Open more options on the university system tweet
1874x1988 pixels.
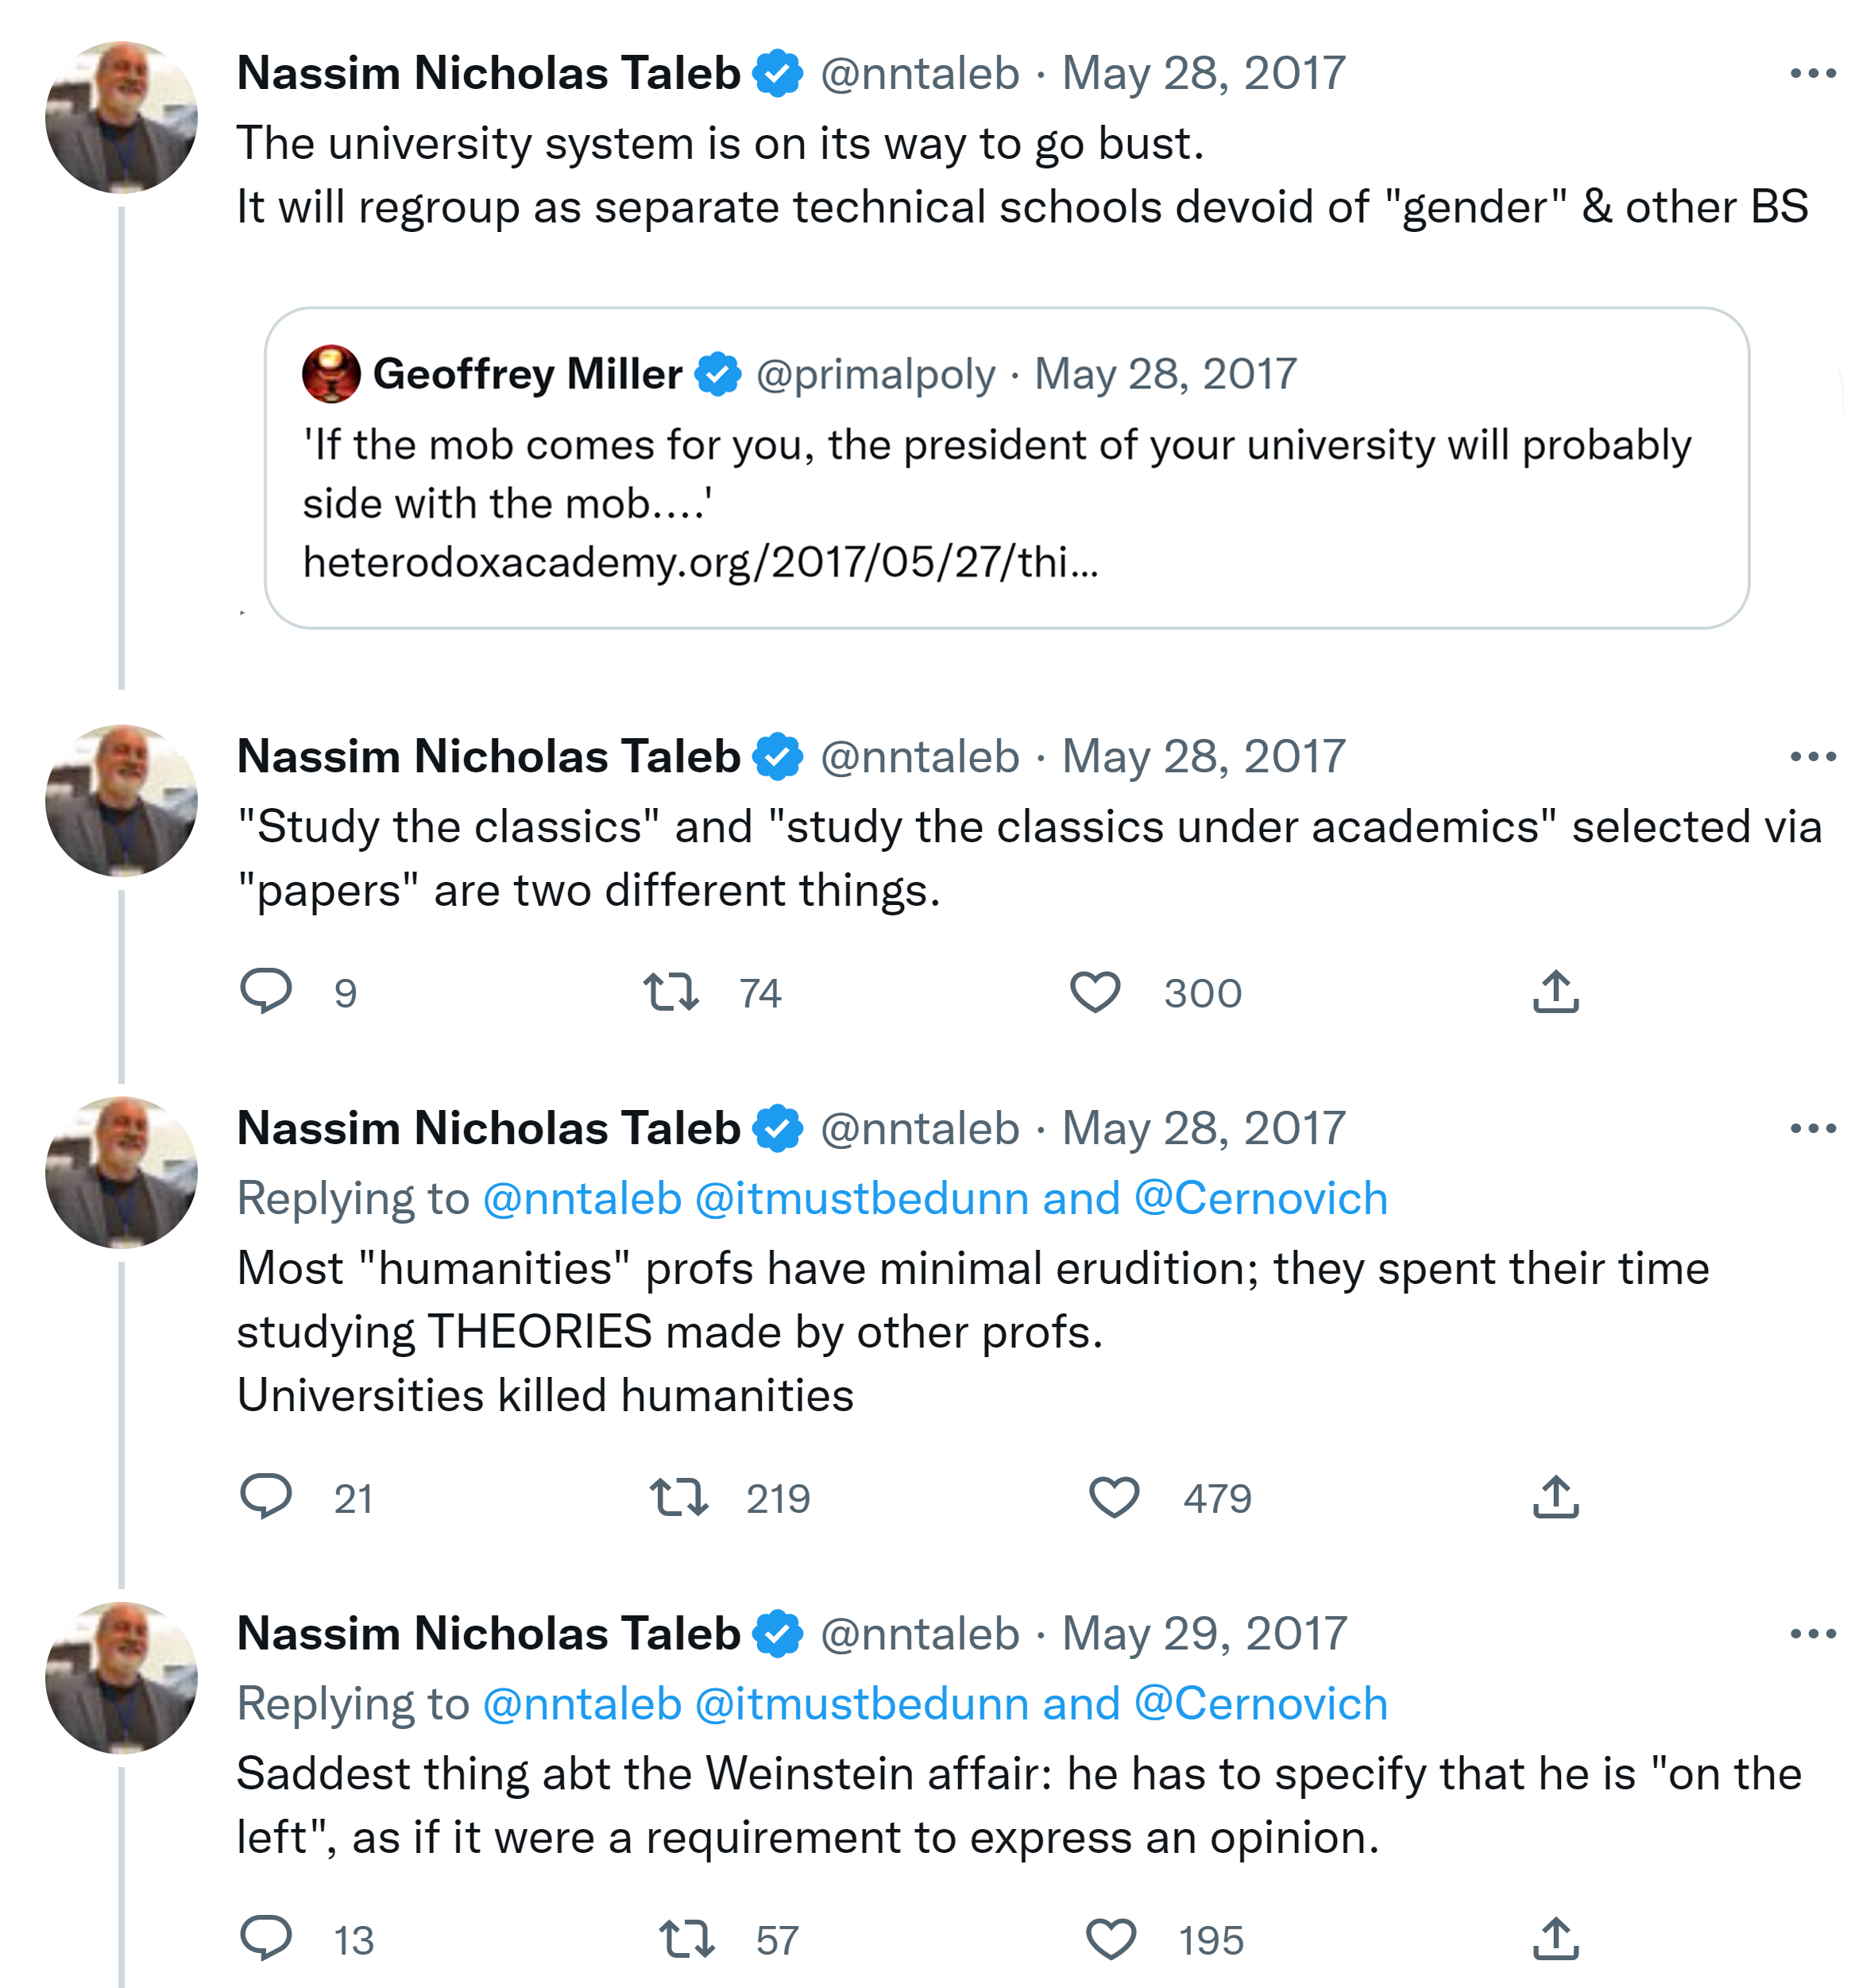point(1812,74)
